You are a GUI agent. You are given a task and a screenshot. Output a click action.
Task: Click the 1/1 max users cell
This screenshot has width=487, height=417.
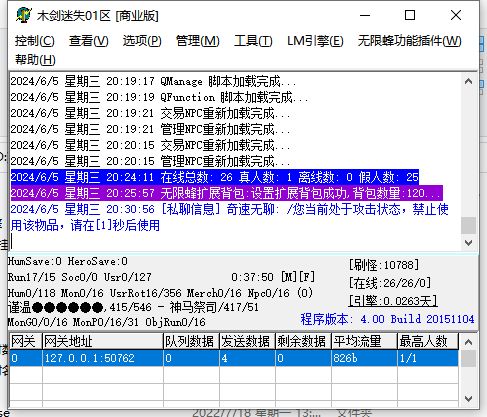click(x=428, y=358)
